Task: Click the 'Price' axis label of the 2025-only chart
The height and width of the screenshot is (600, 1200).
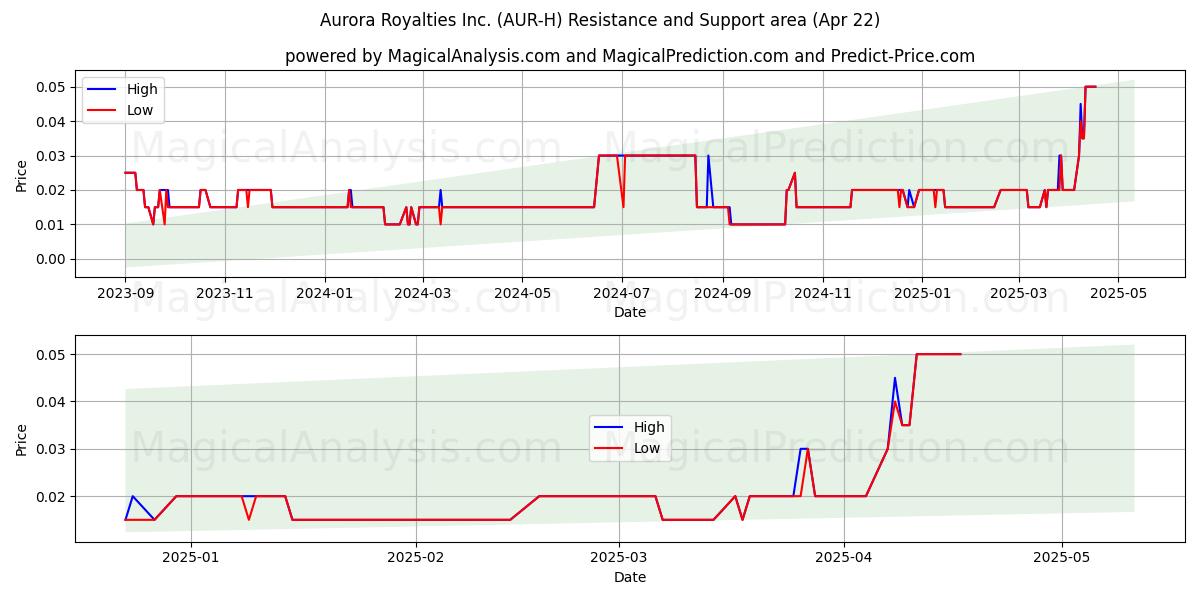Action: 22,439
